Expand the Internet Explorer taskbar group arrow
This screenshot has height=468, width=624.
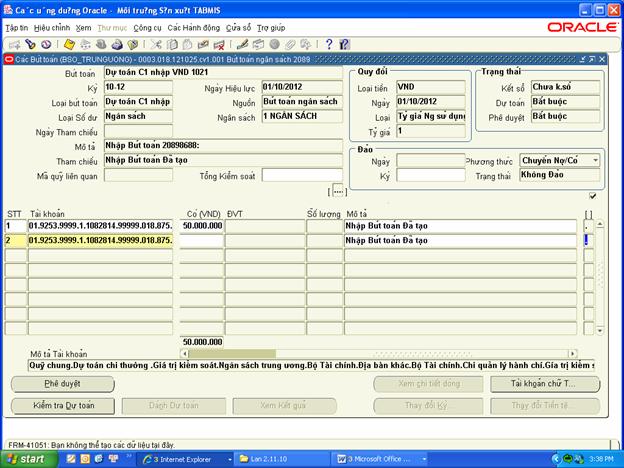pos(230,460)
